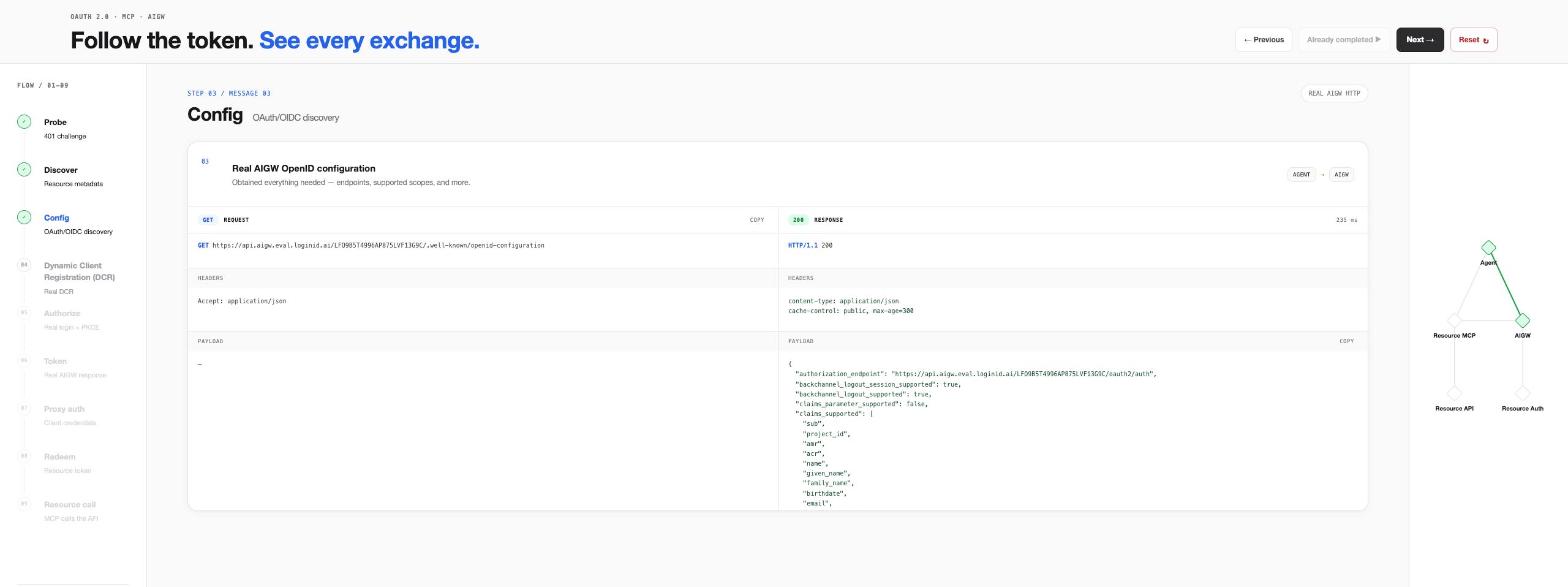This screenshot has height=587, width=1568.
Task: Click the 'Real AIGW OpenID configuration' title
Action: pyautogui.click(x=304, y=168)
